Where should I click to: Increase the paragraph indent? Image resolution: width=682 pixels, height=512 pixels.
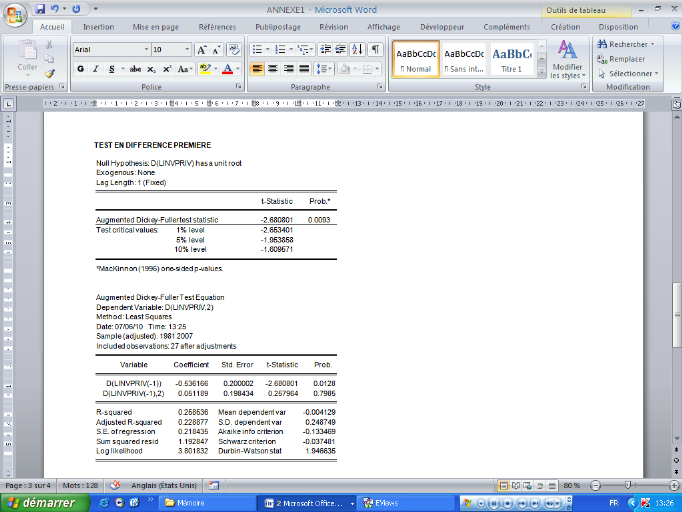(340, 49)
